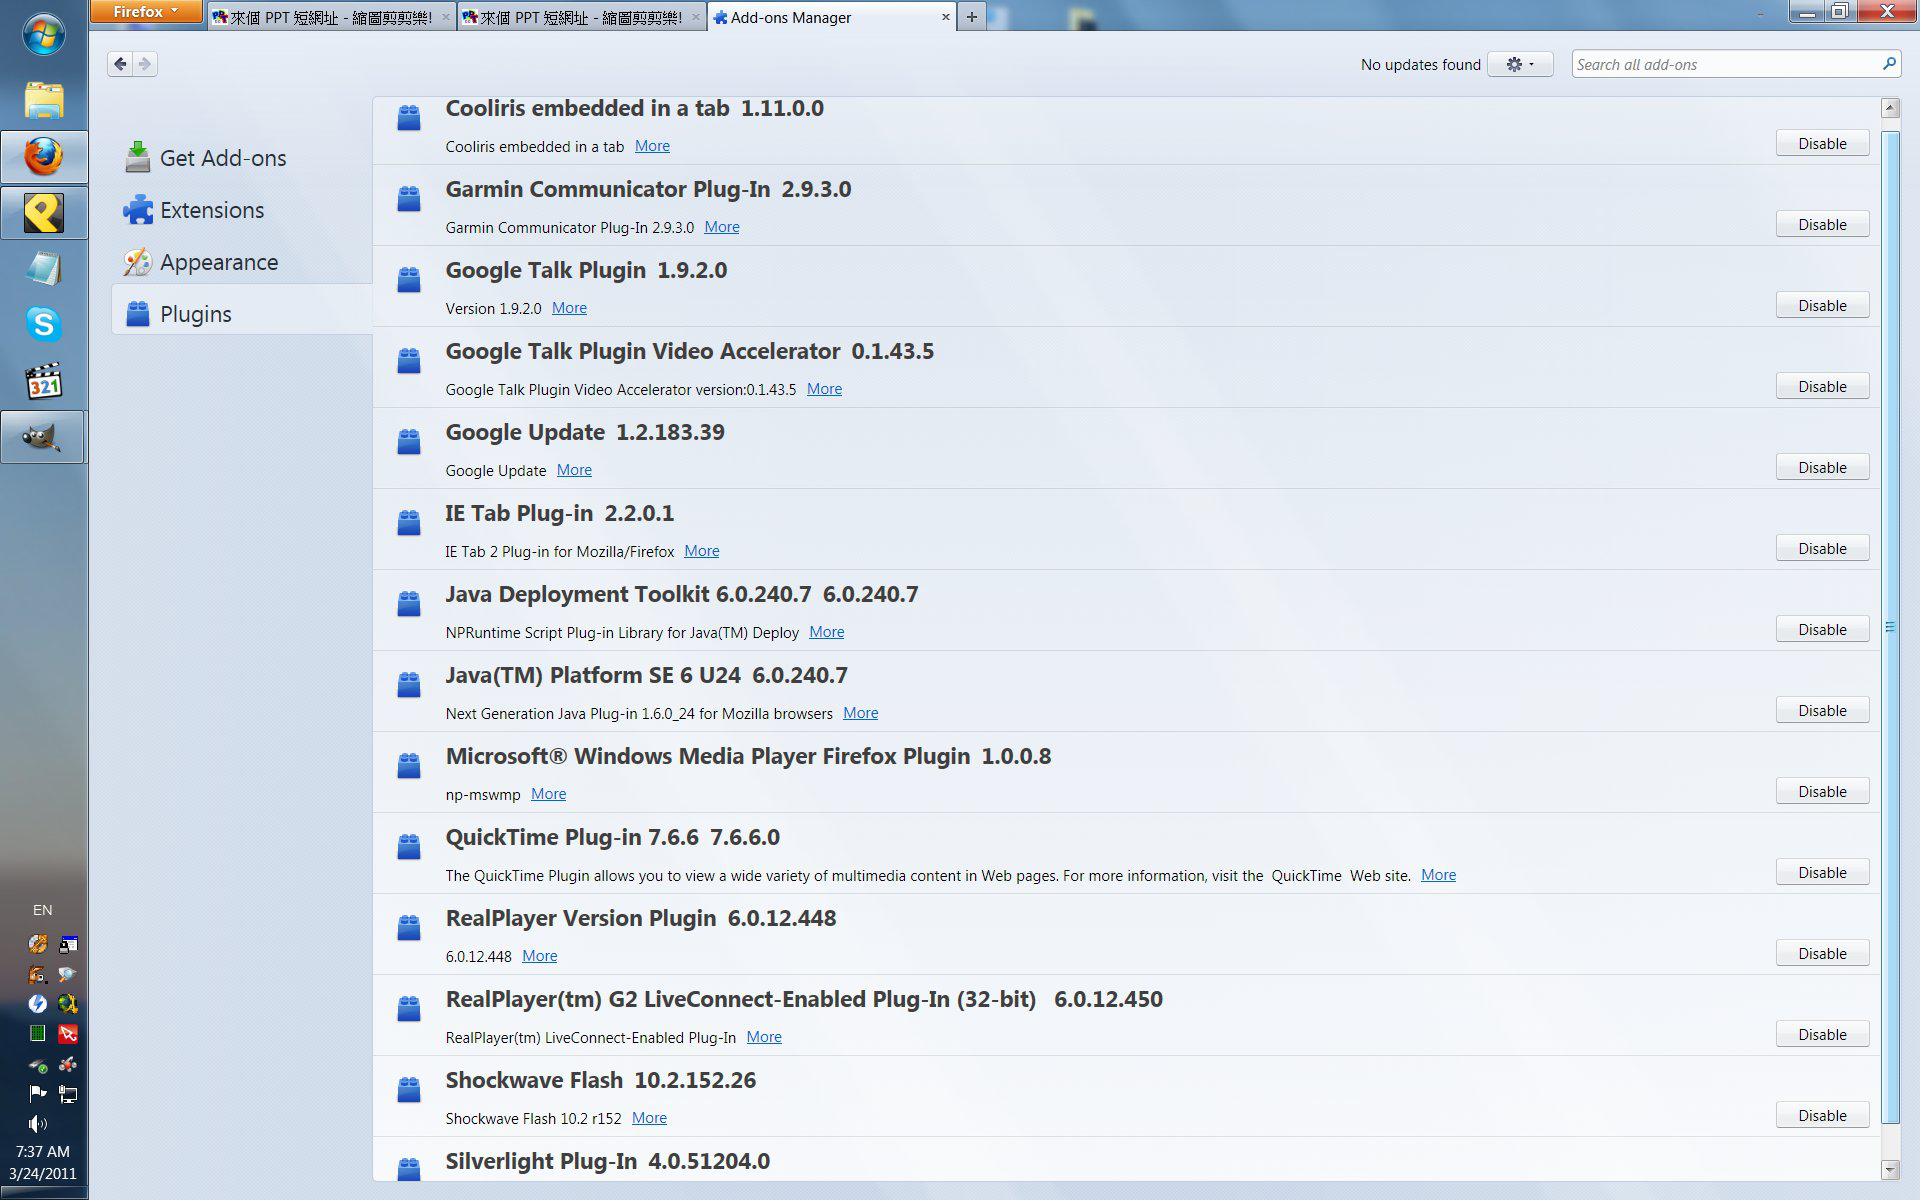Image resolution: width=1920 pixels, height=1200 pixels.
Task: Expand Google Update details via More
Action: (x=574, y=470)
